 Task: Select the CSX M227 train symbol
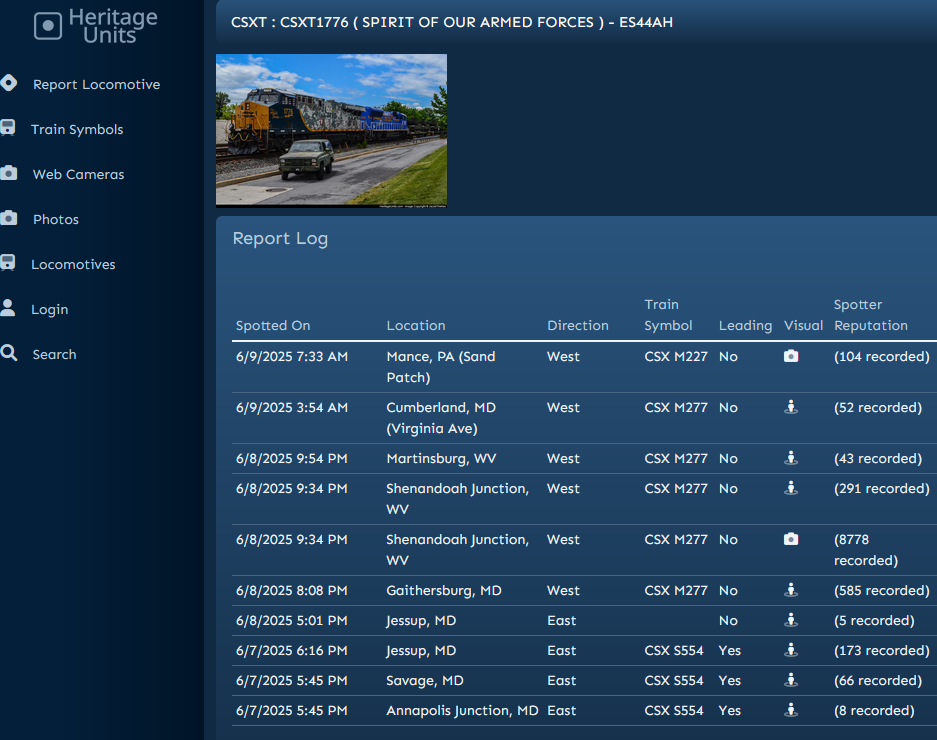(x=676, y=356)
